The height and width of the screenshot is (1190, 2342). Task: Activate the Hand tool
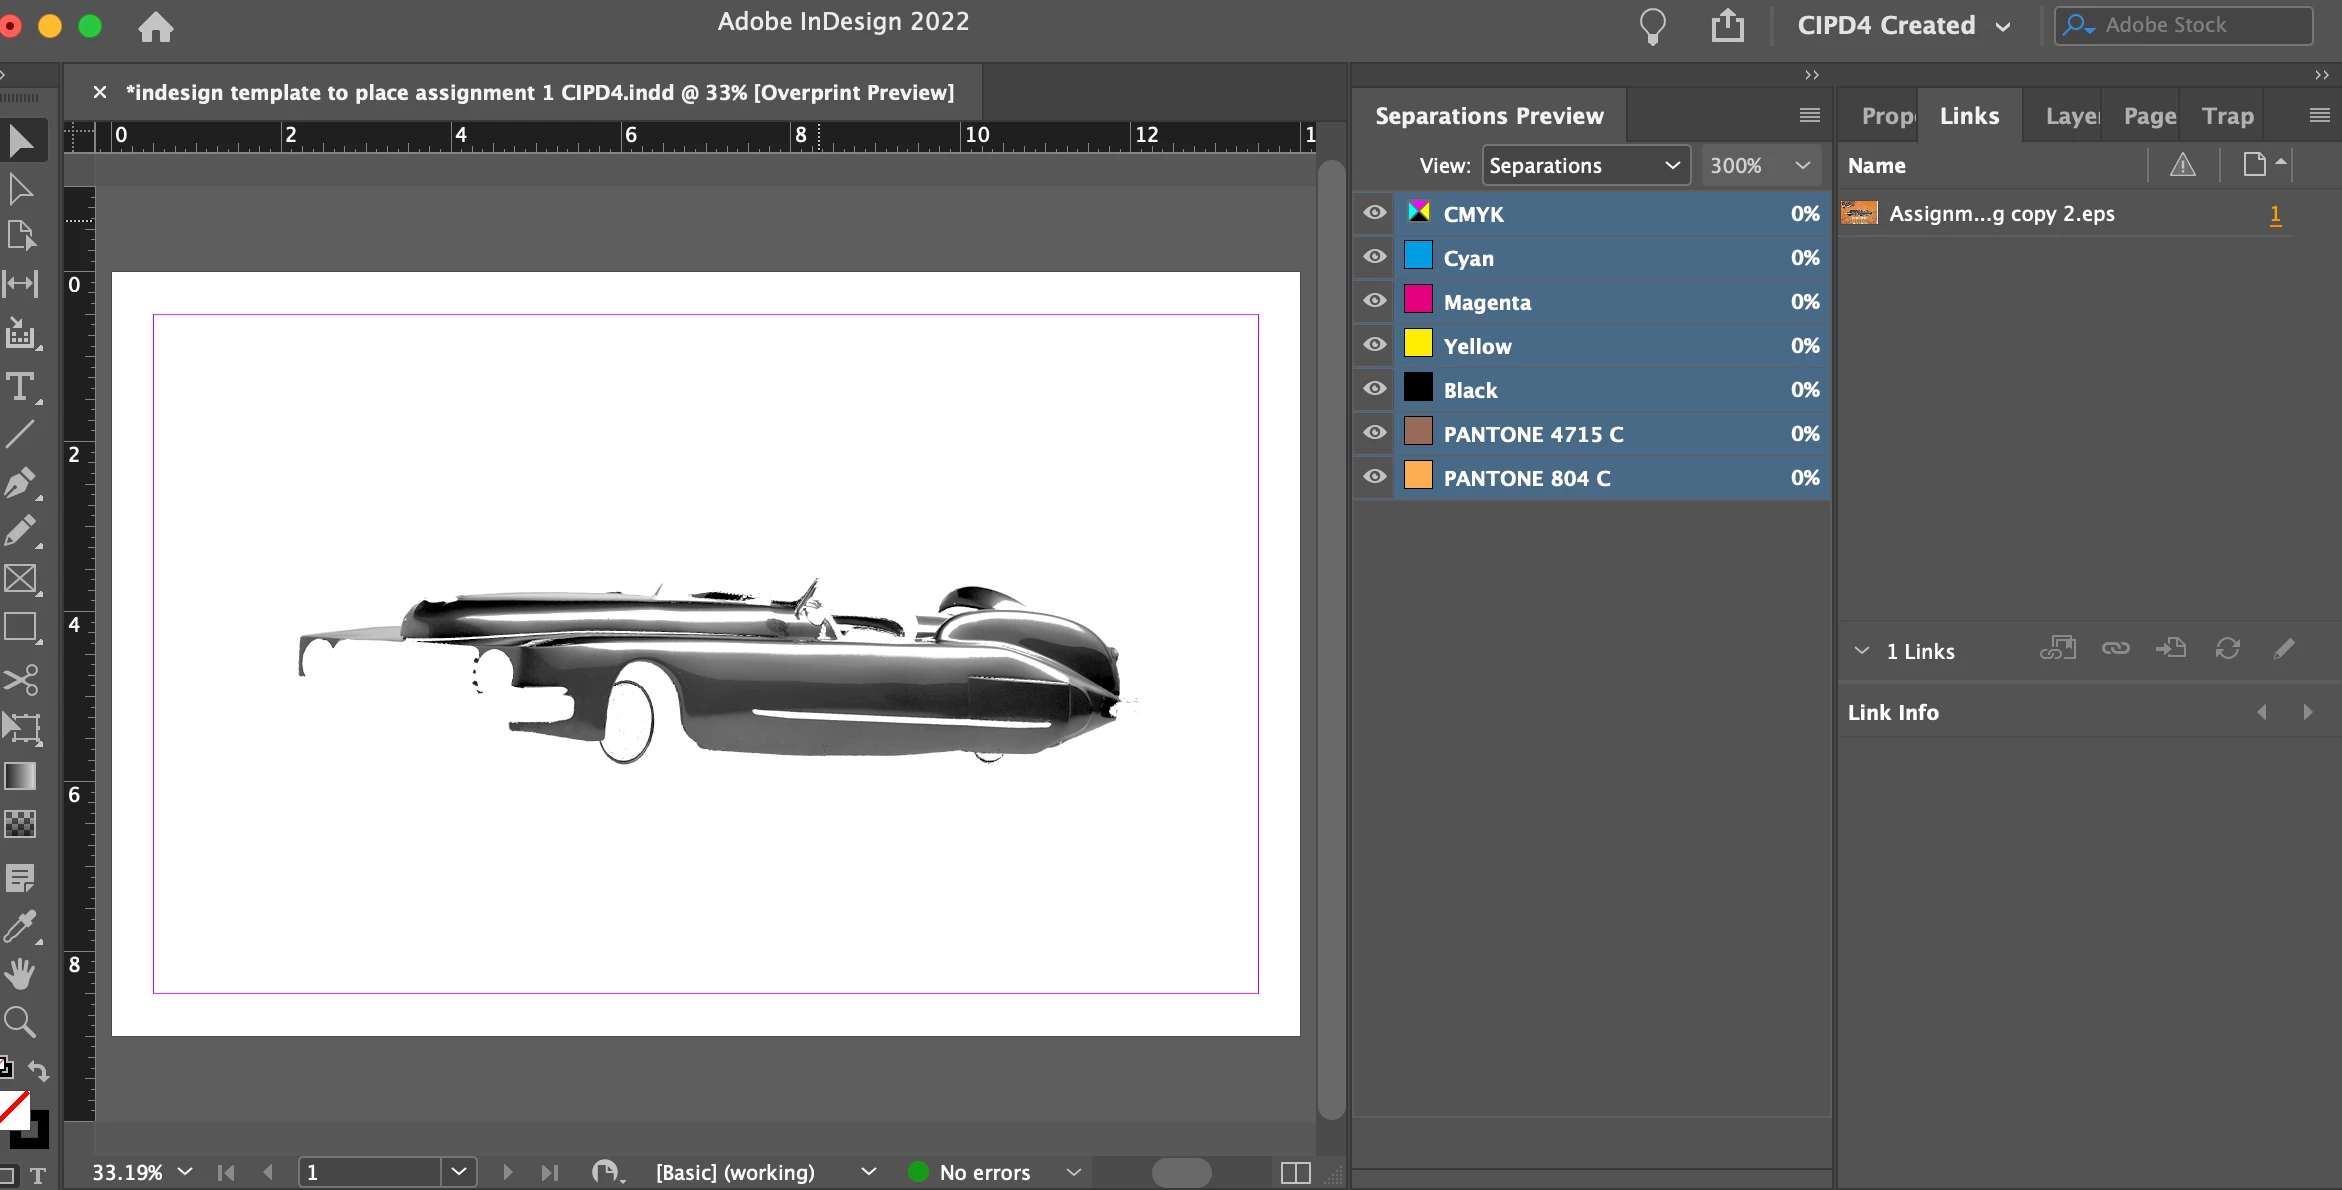[x=20, y=973]
